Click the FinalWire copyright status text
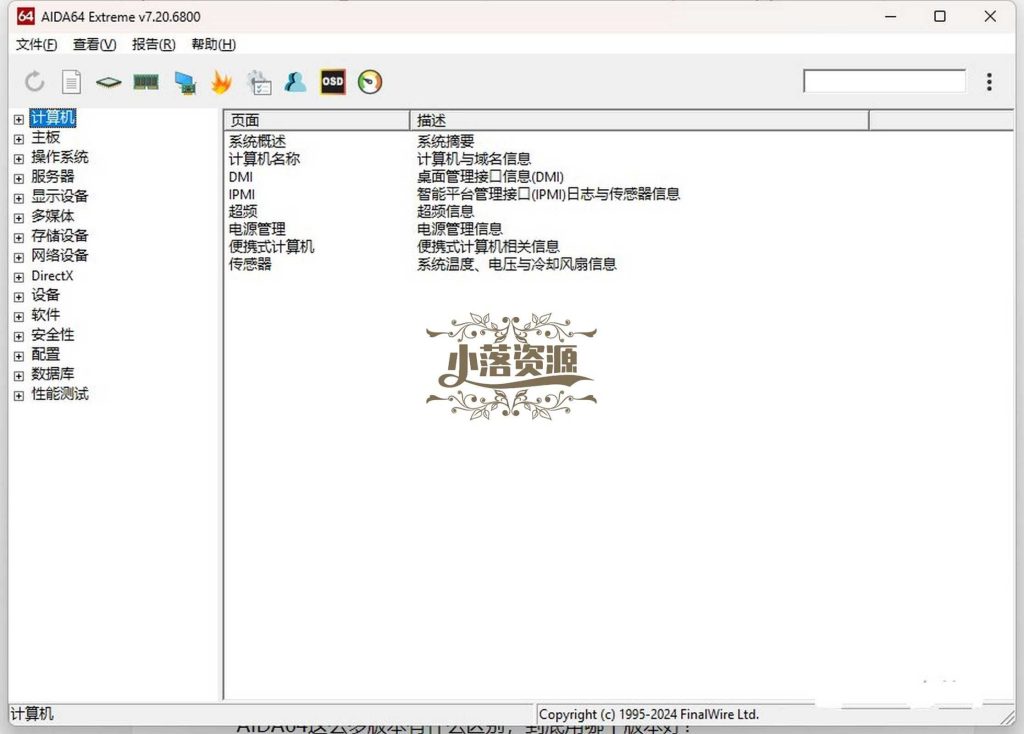 pos(649,714)
